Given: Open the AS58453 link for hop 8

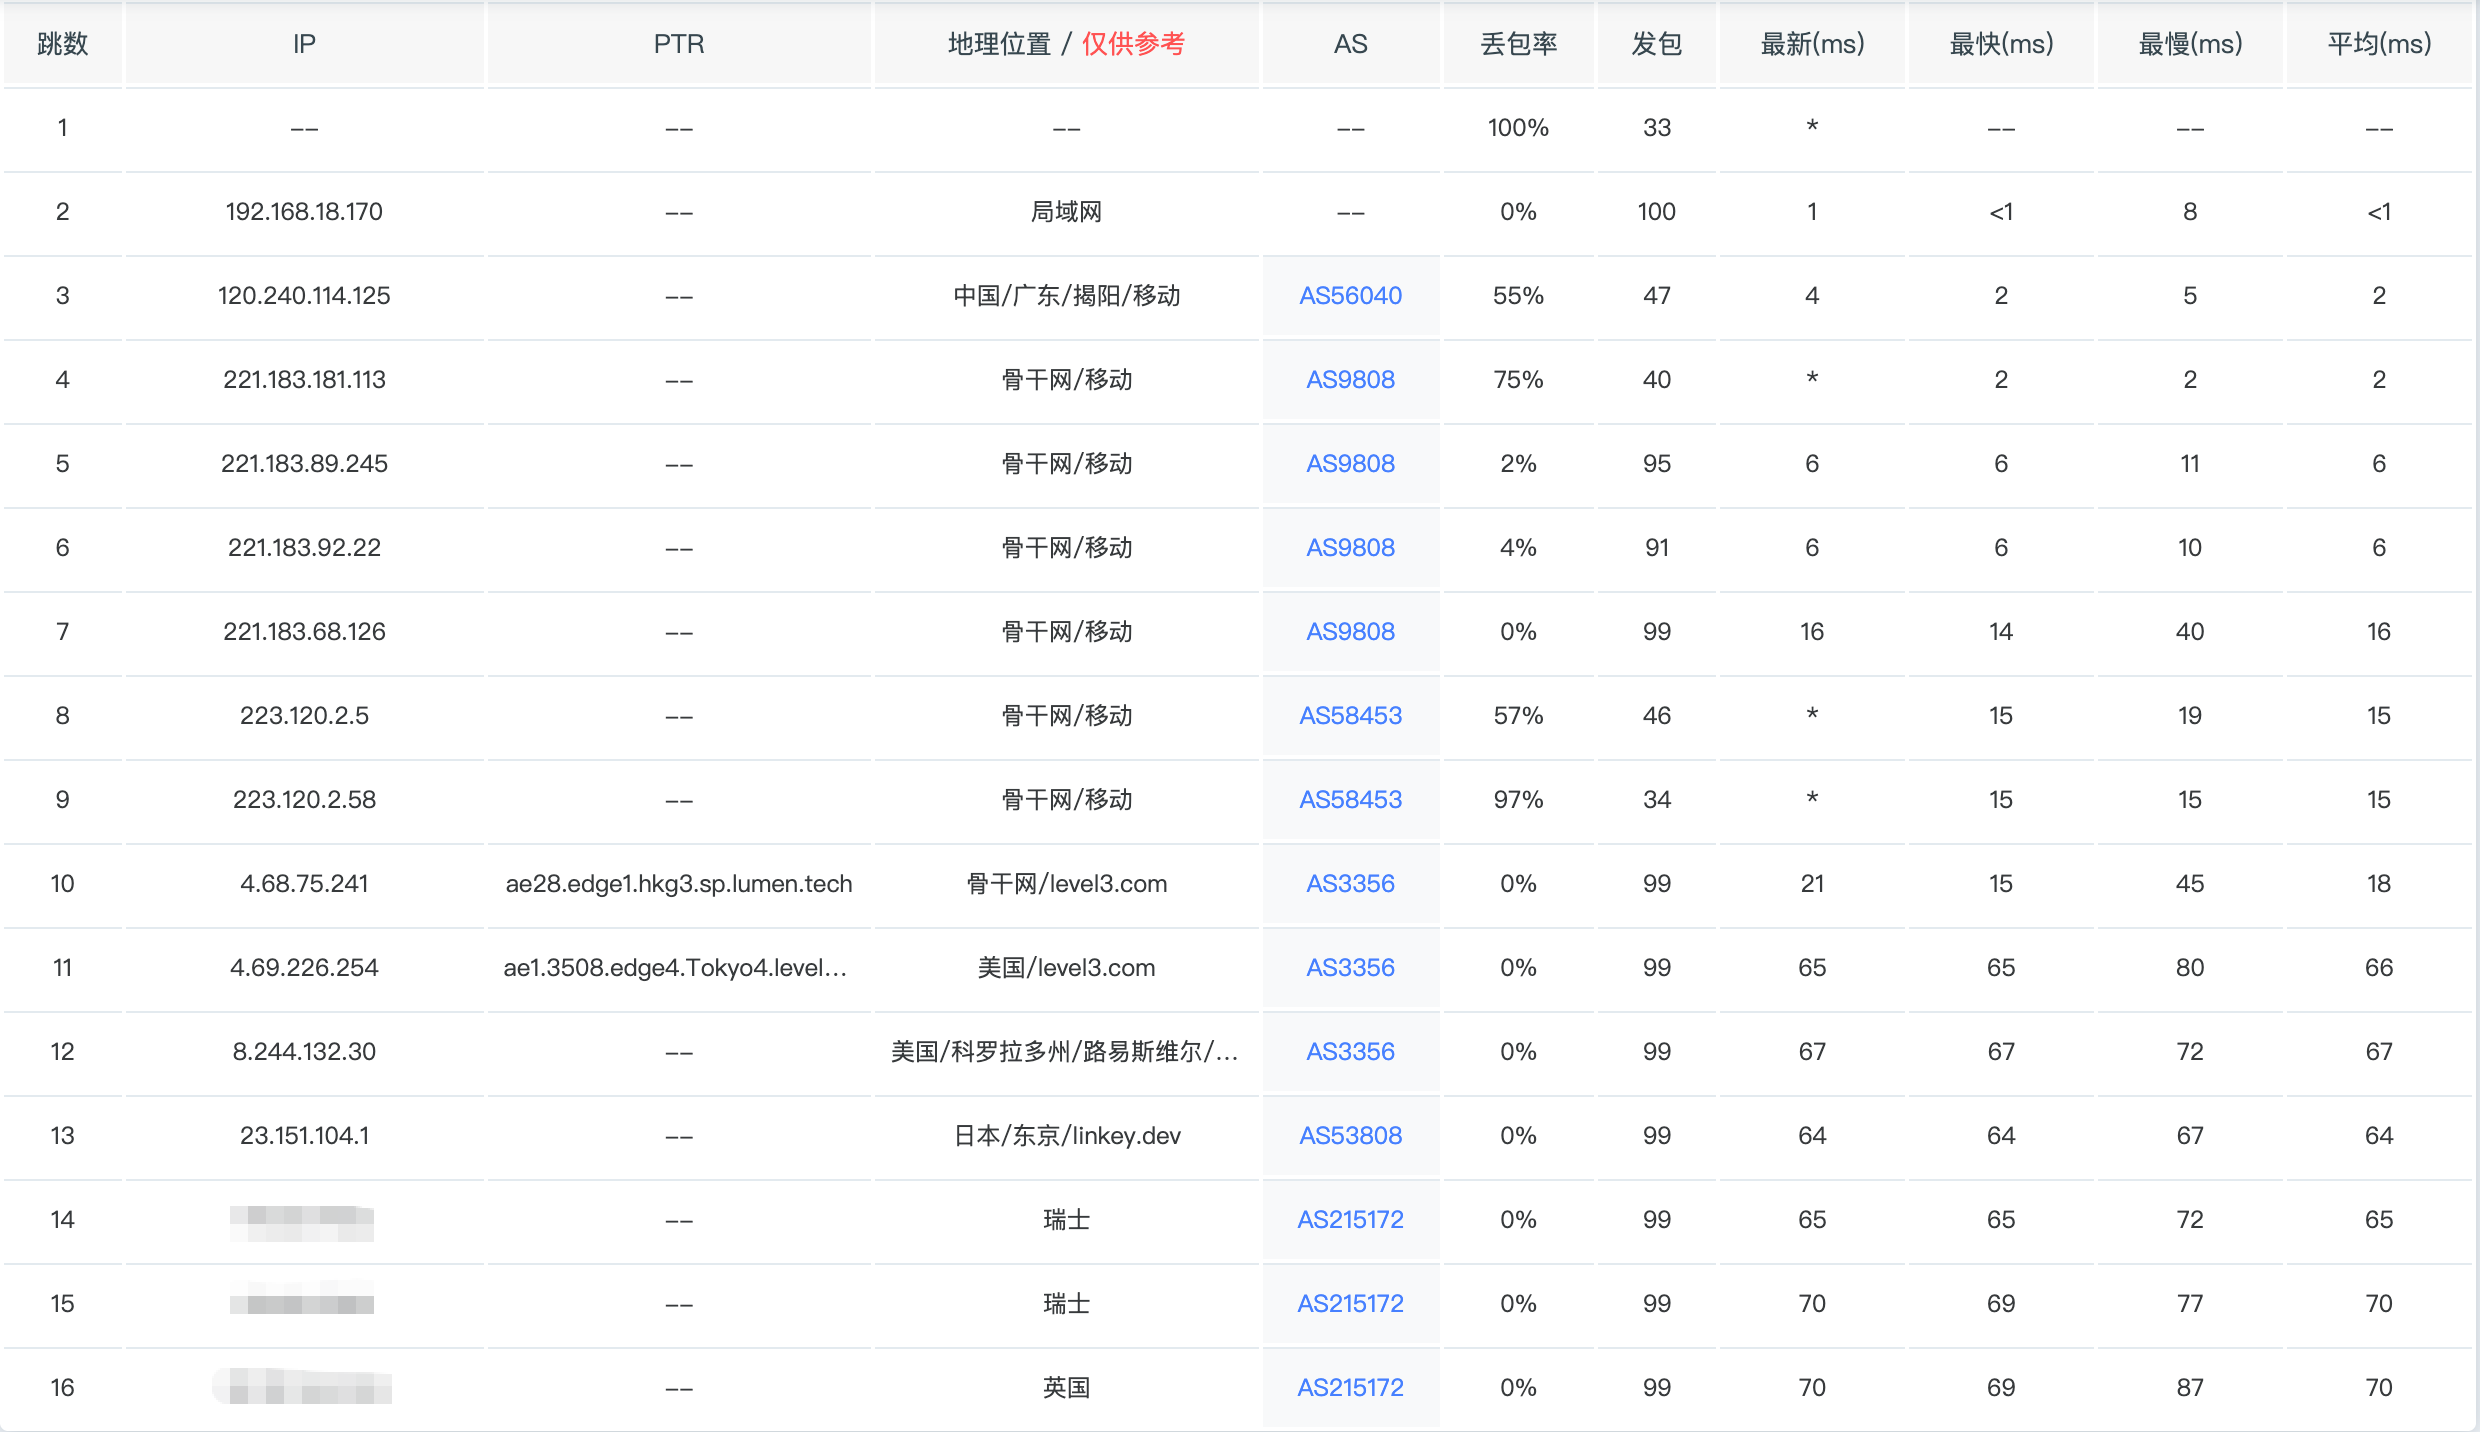Looking at the screenshot, I should [x=1350, y=715].
